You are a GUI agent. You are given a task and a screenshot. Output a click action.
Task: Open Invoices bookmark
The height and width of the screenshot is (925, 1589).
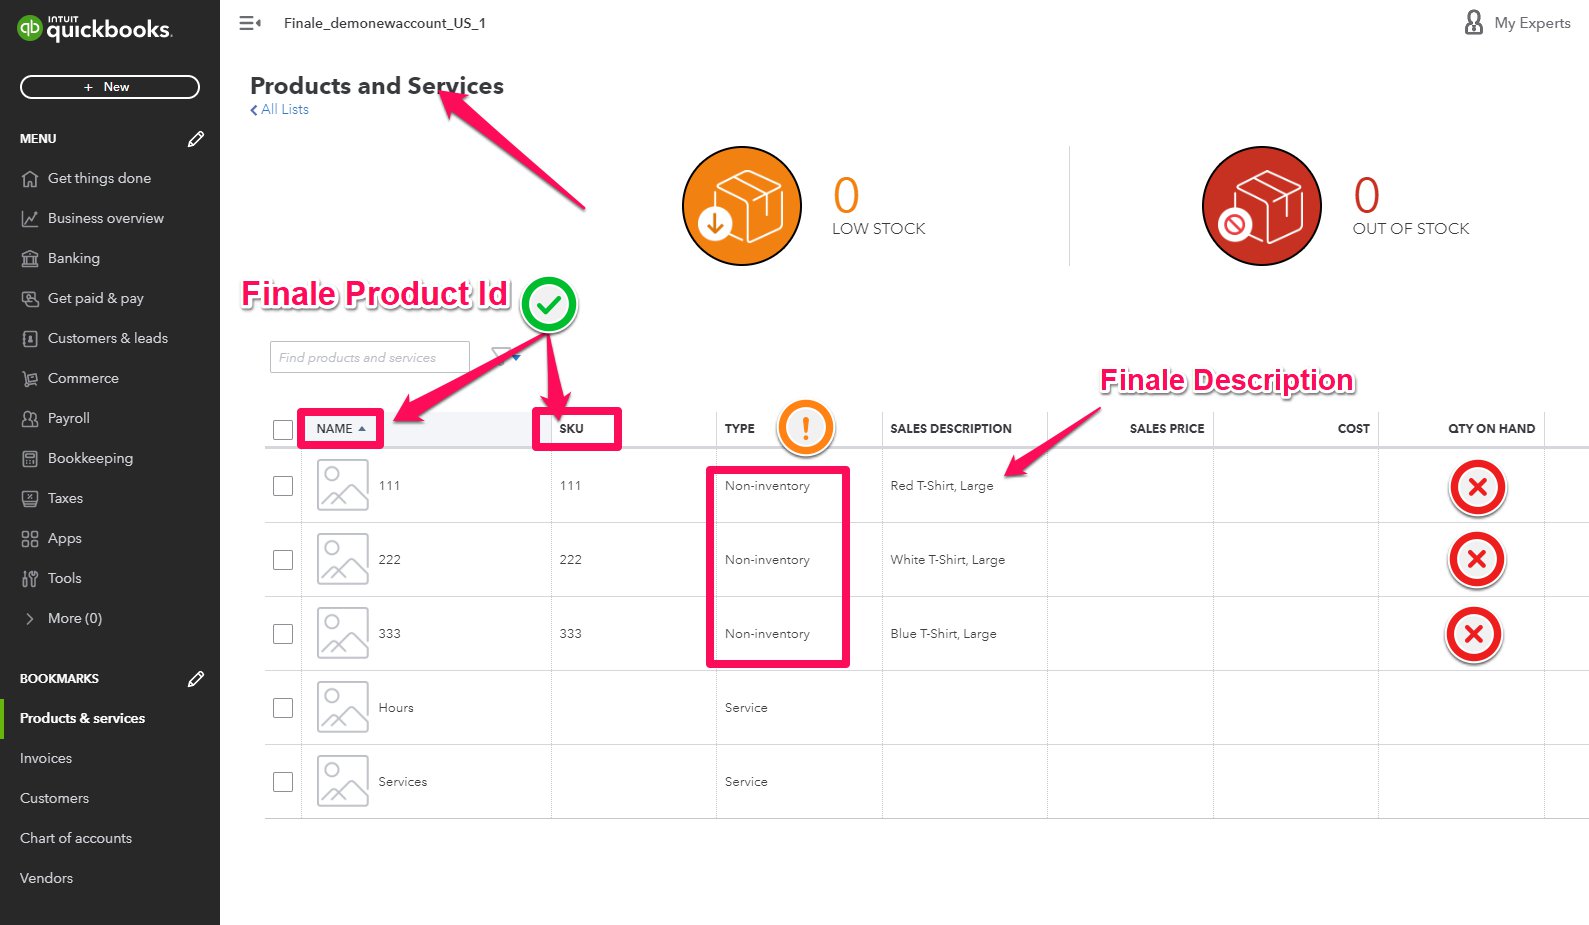46,759
